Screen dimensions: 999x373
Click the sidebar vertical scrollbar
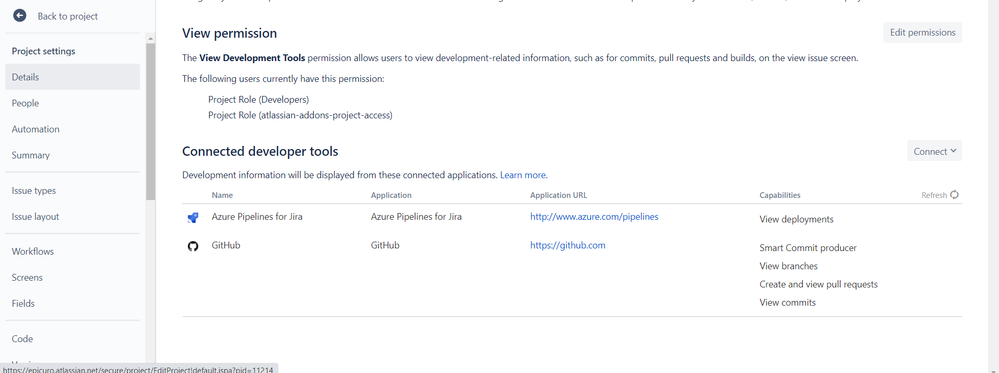(x=150, y=121)
